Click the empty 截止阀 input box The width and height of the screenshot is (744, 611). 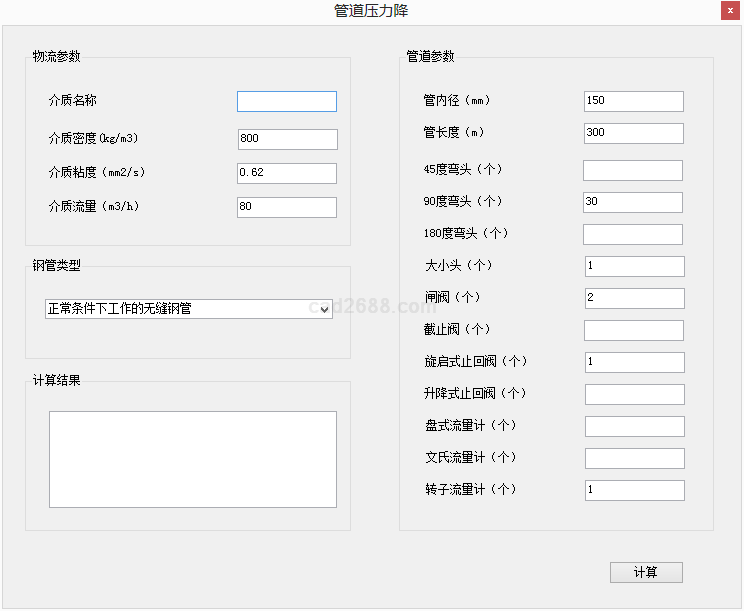pos(634,331)
